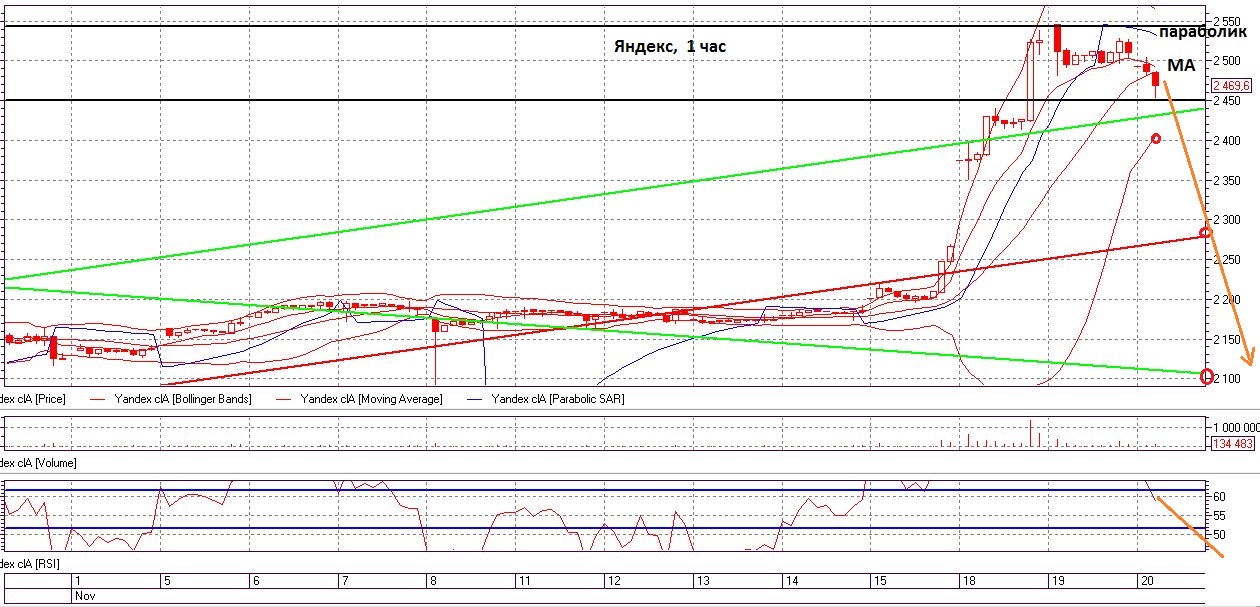Select date 13 on the time axis
Image resolution: width=1260 pixels, height=607 pixels.
702,580
